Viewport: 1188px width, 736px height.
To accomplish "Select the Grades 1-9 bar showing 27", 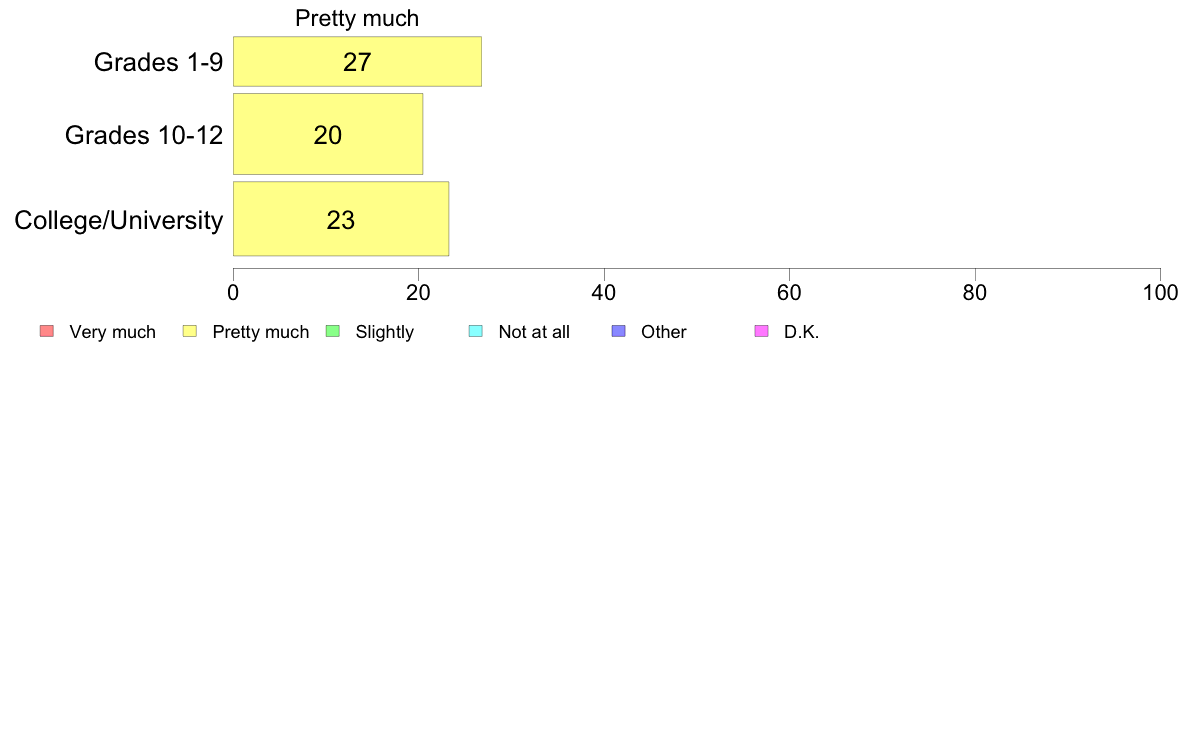I will pyautogui.click(x=357, y=61).
